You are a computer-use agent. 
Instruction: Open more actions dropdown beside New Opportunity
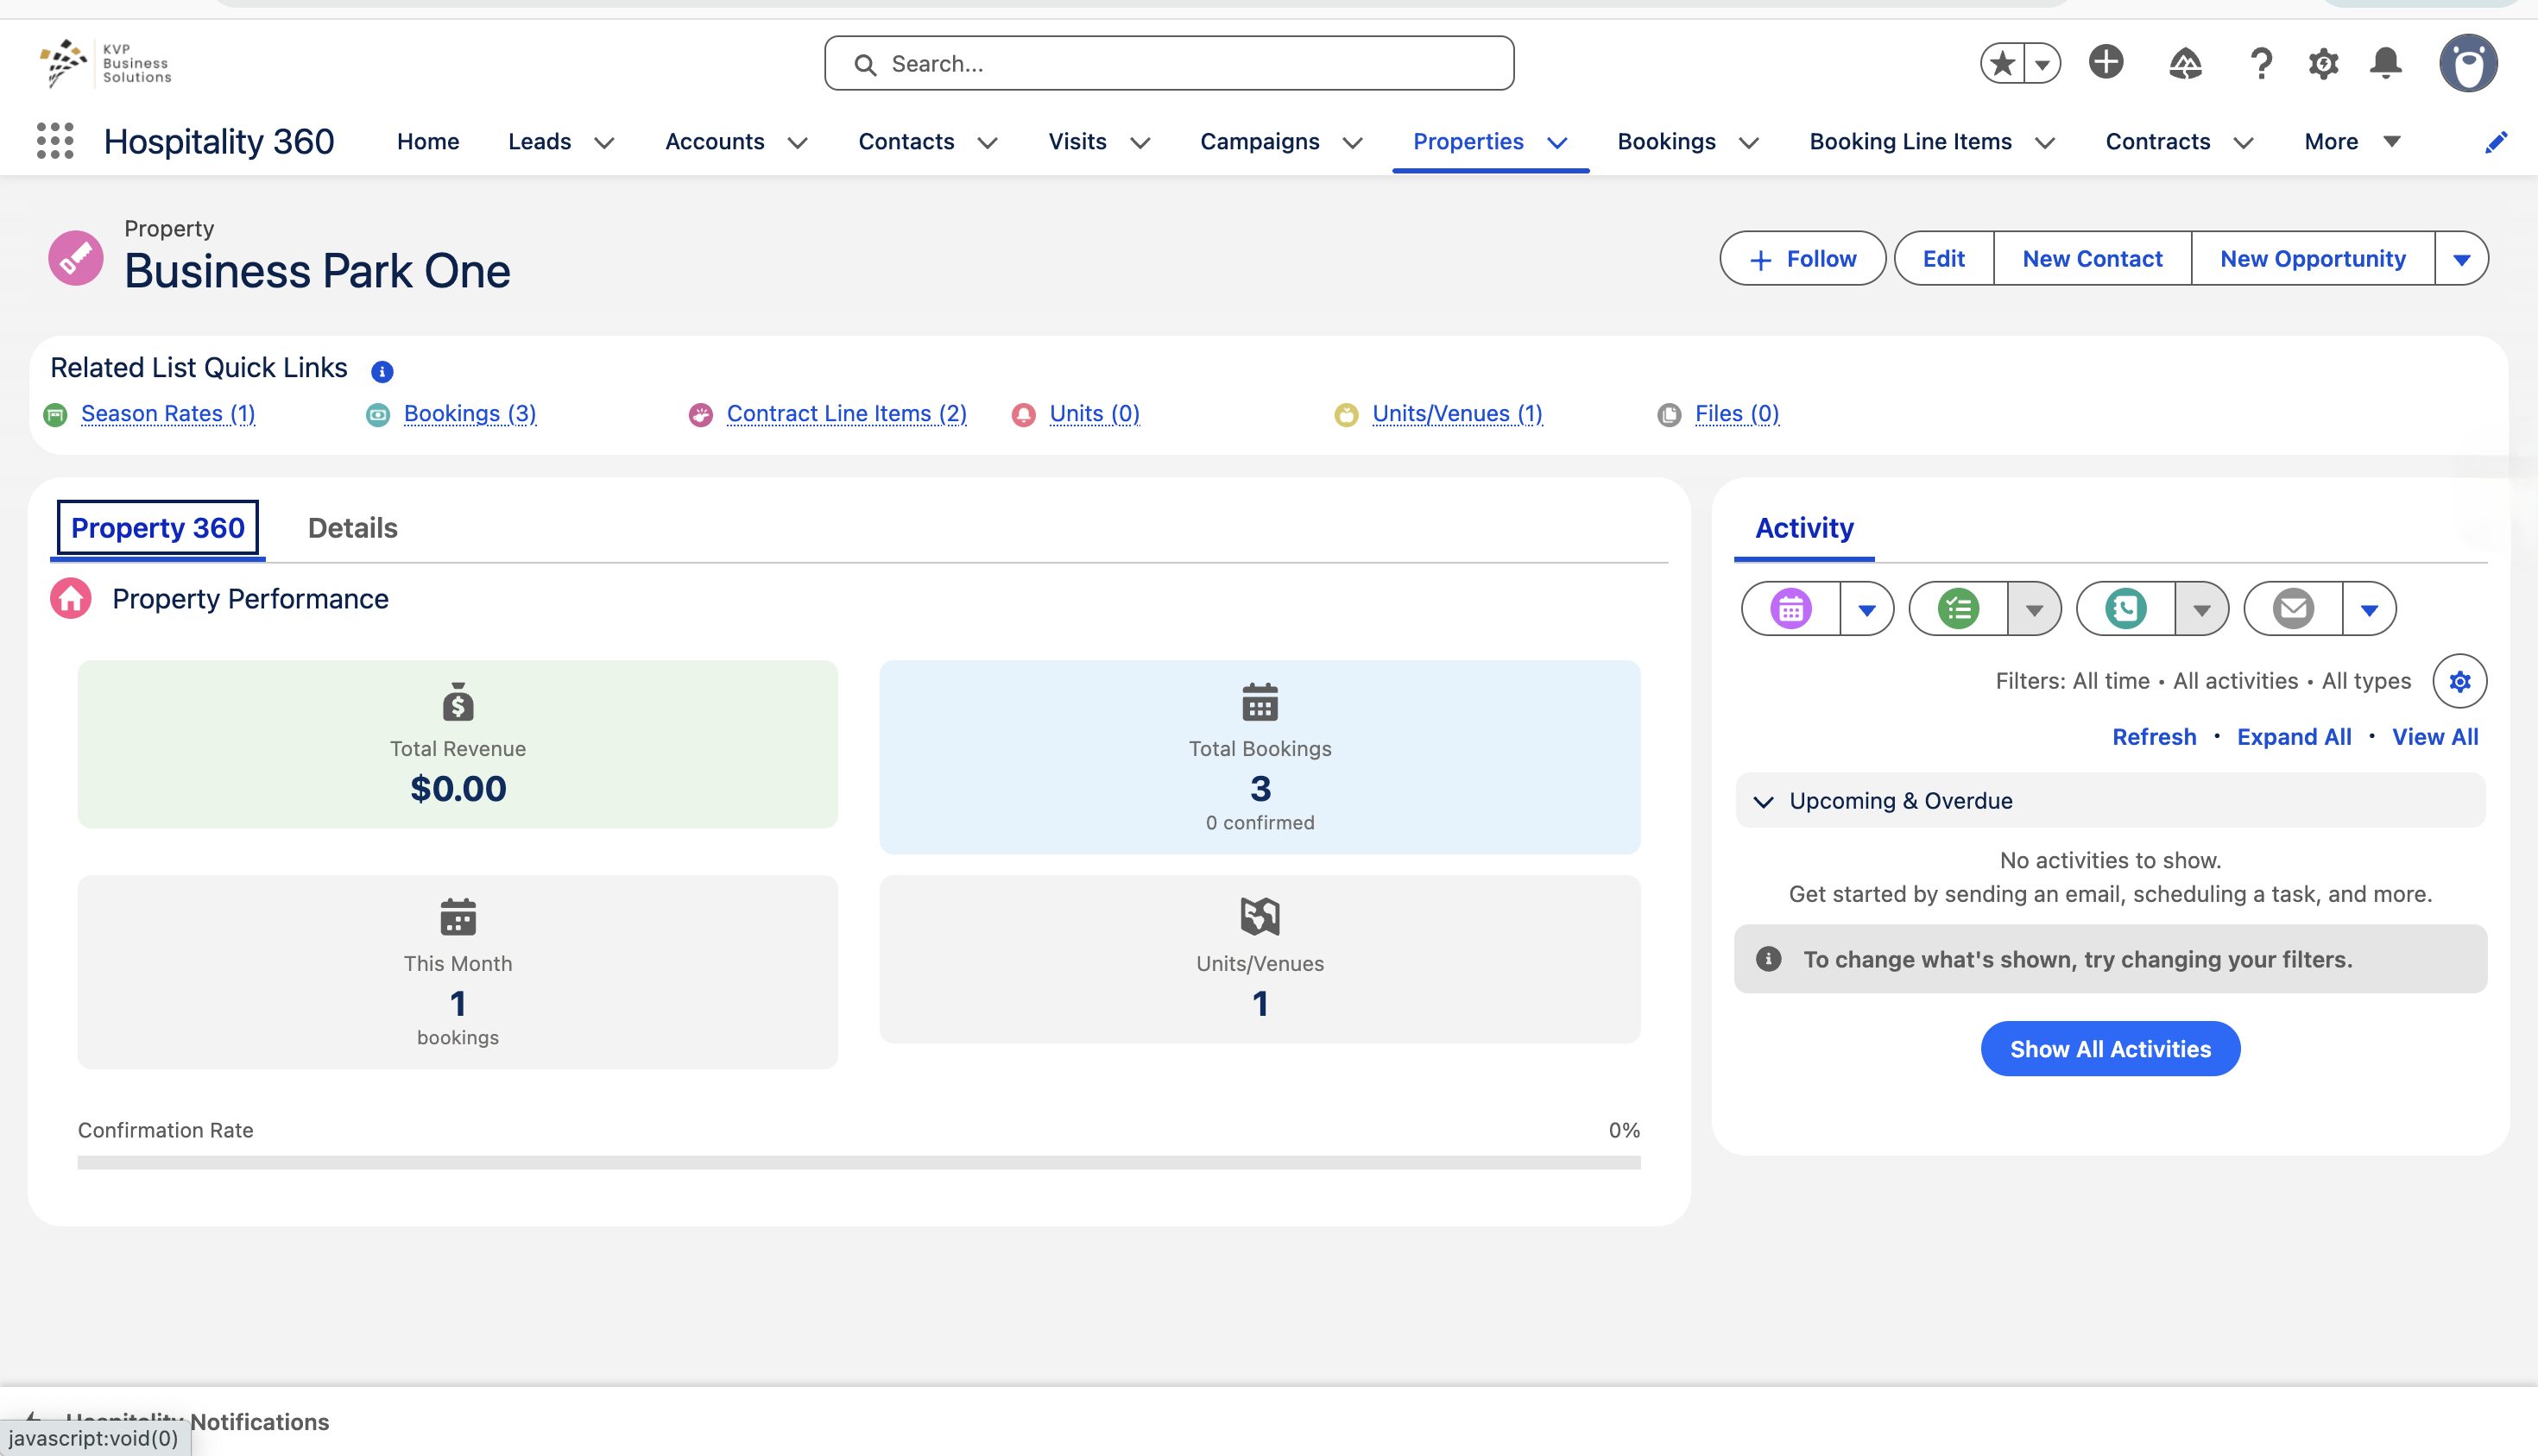click(x=2461, y=259)
